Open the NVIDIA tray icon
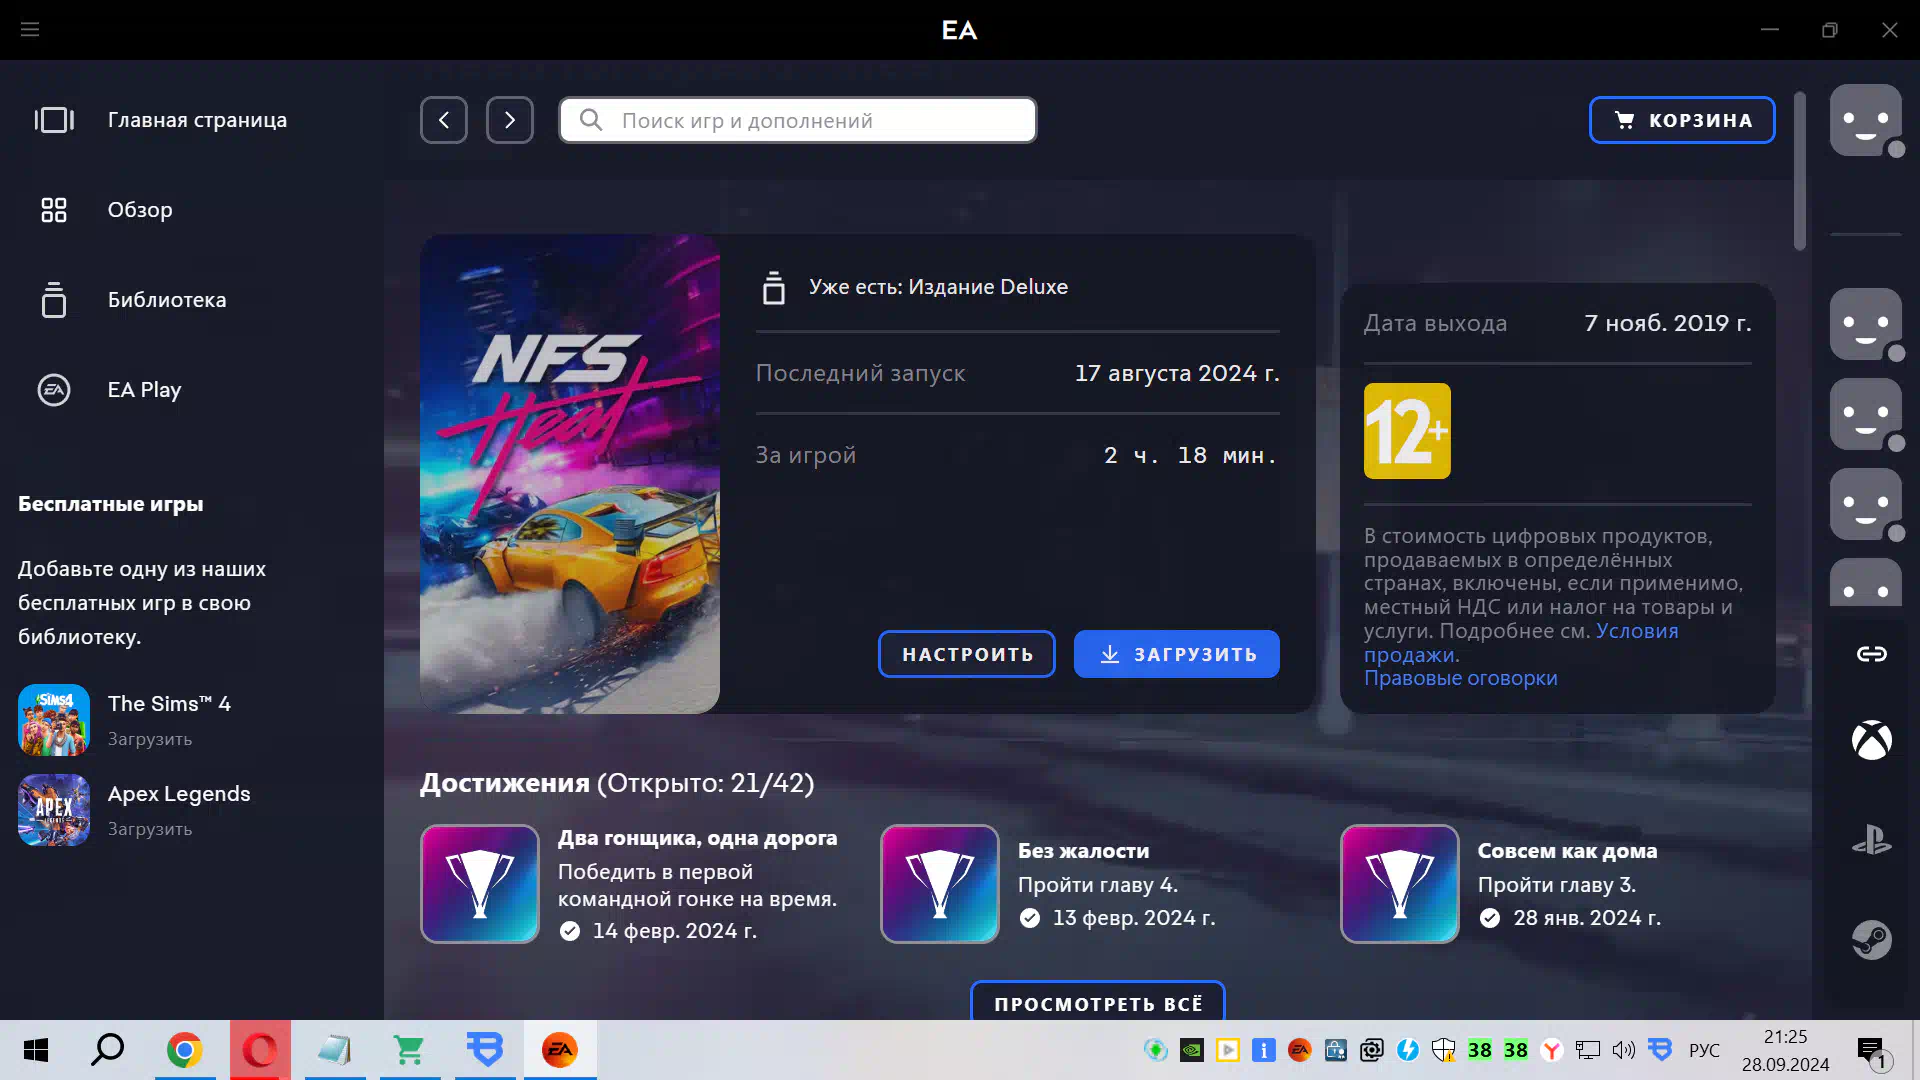 (1192, 1050)
